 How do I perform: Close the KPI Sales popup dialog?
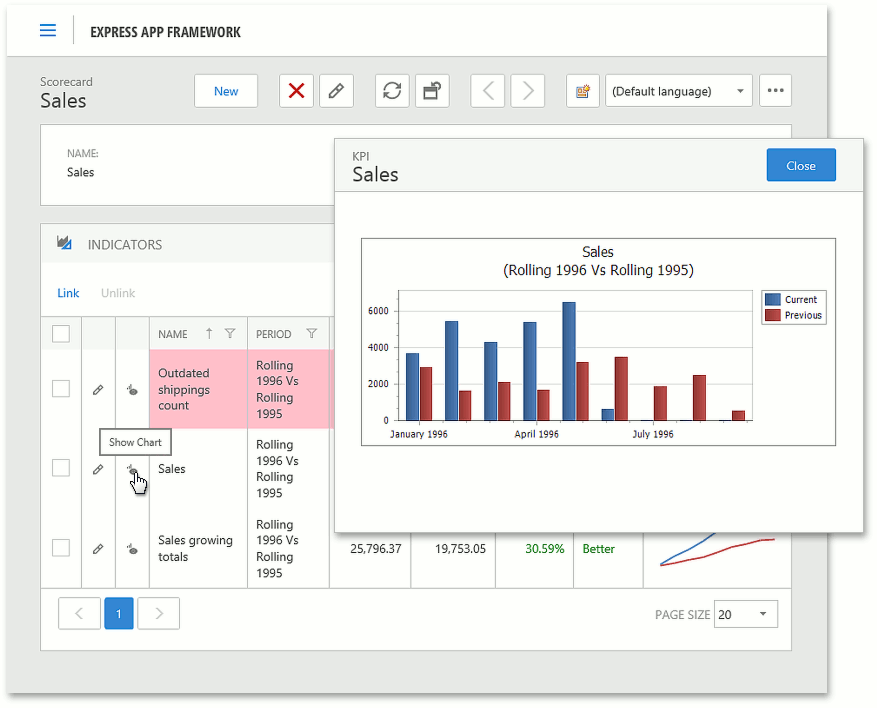(x=800, y=165)
